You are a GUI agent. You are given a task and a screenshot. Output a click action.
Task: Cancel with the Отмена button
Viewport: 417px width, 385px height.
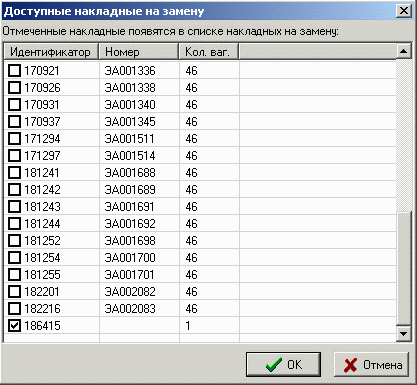click(371, 365)
